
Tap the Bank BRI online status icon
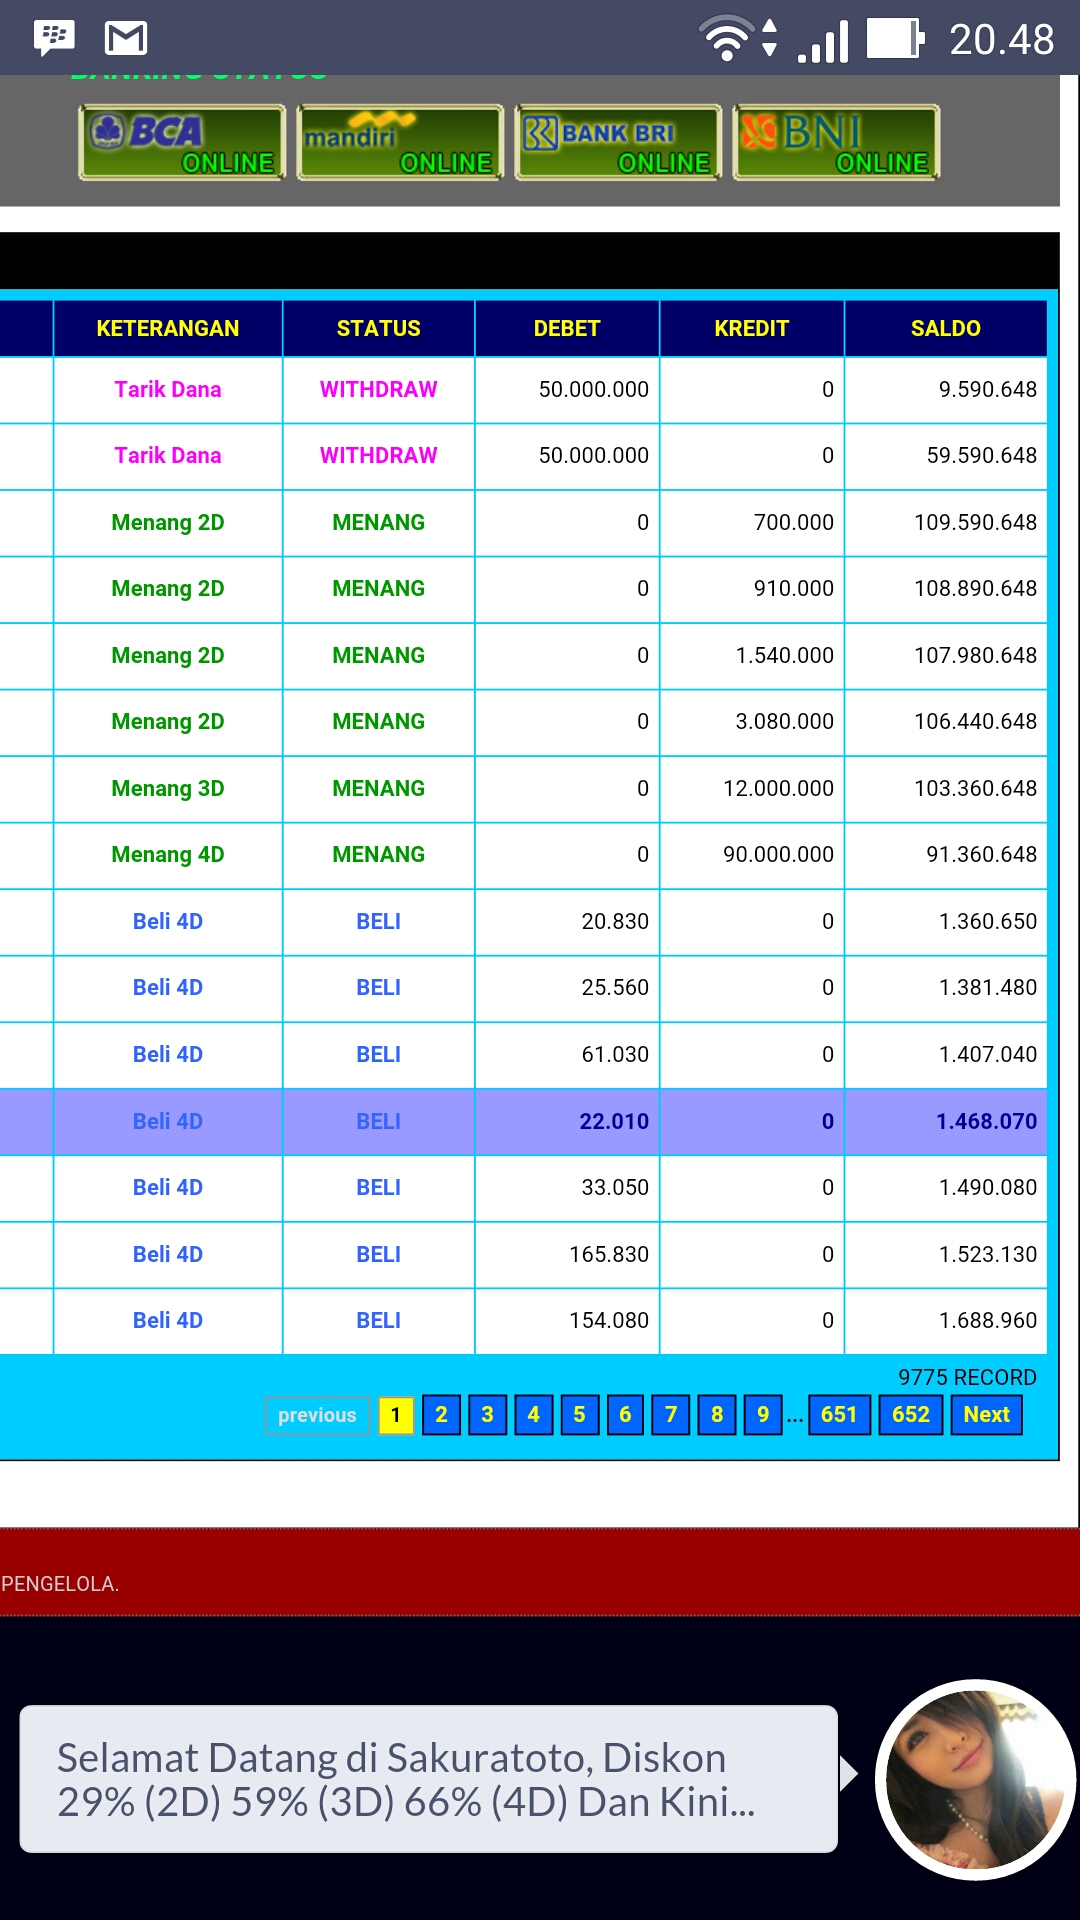[618, 143]
